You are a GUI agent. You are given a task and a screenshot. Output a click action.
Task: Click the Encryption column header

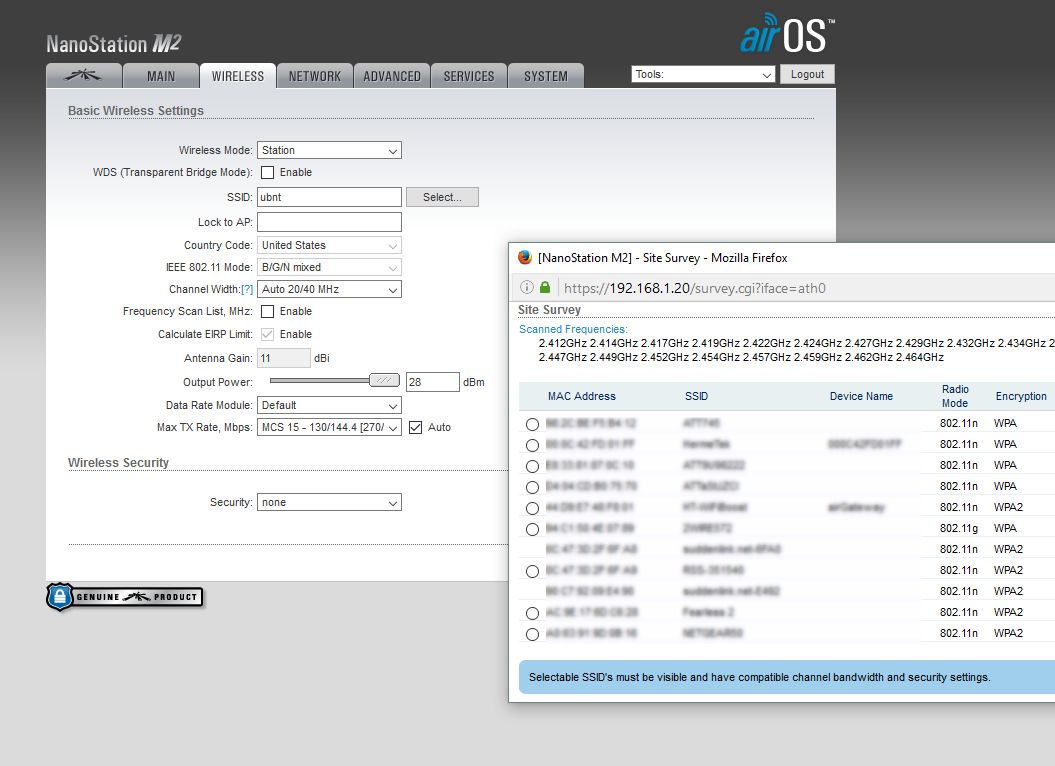click(1021, 396)
